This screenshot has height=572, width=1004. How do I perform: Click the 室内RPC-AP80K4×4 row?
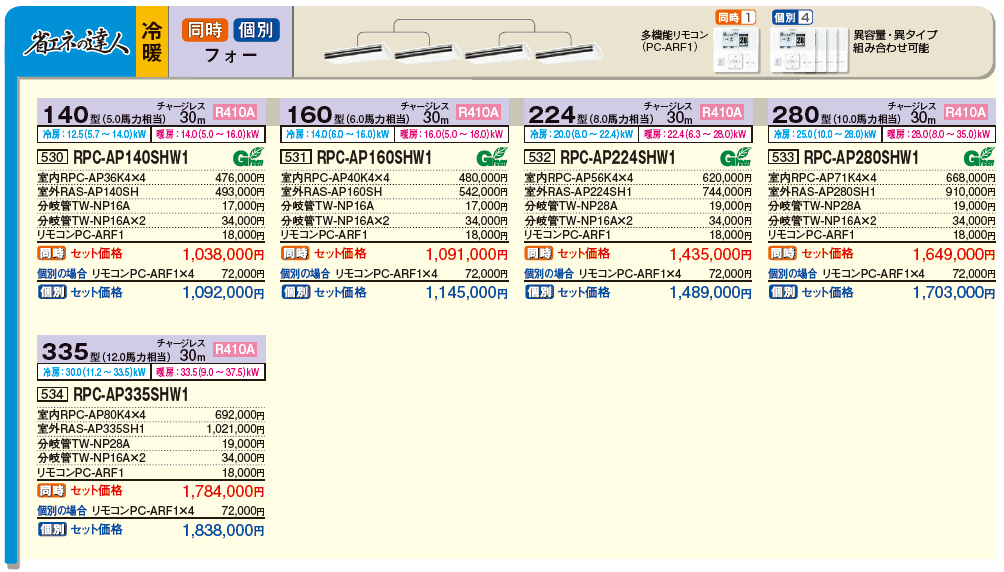[151, 415]
